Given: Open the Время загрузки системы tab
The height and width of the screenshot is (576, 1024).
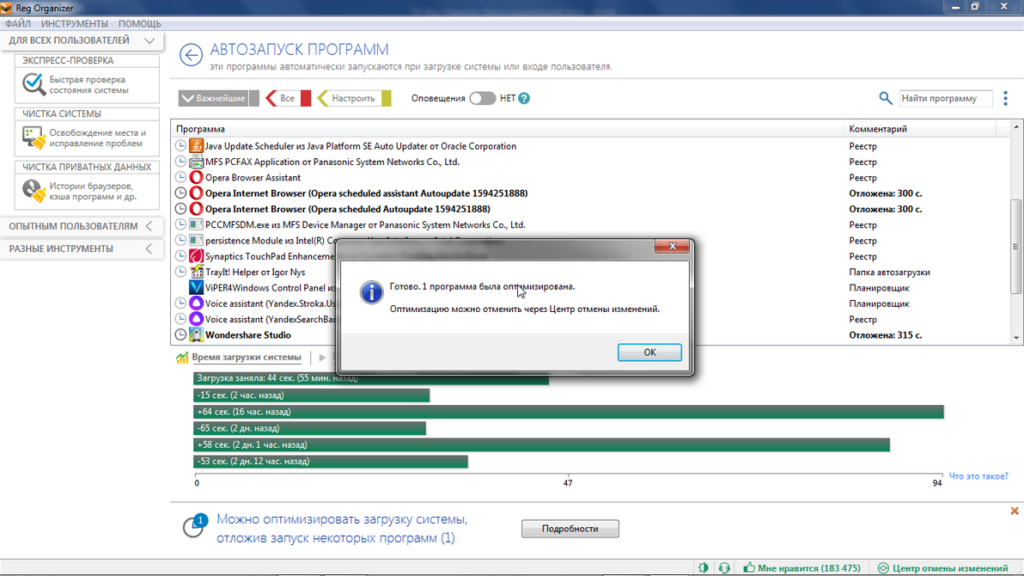Looking at the screenshot, I should [x=238, y=357].
